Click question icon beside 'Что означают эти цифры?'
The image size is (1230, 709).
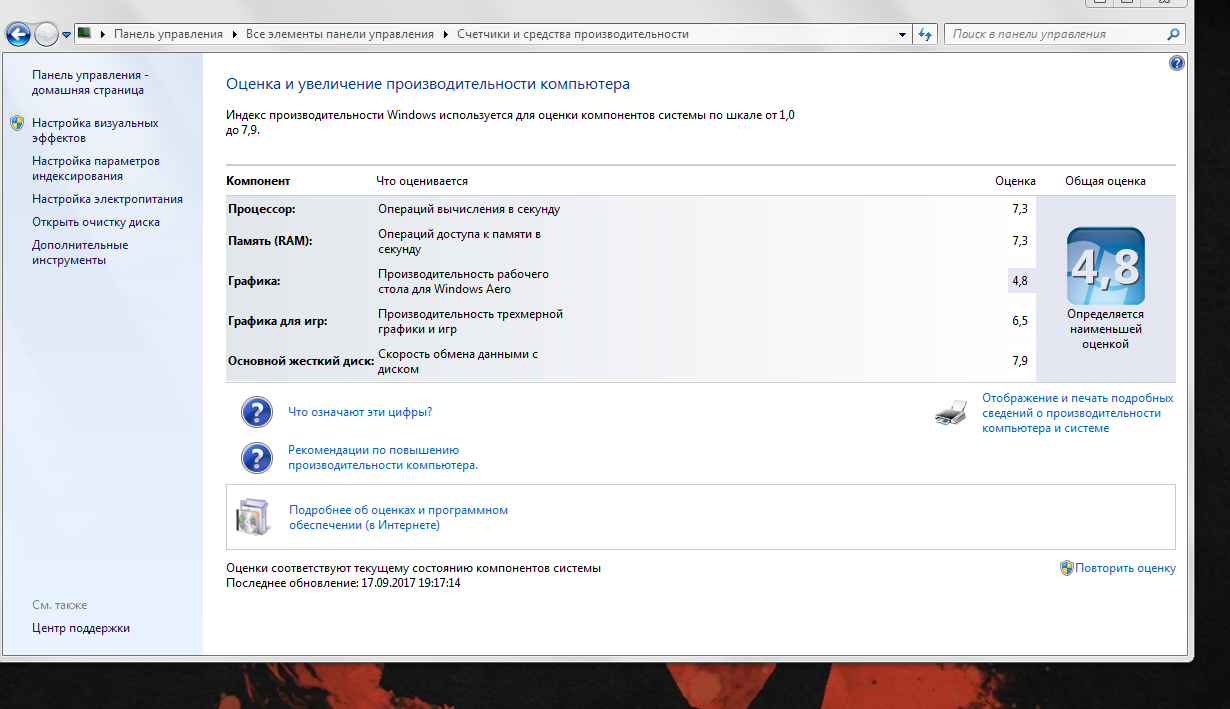(x=257, y=412)
